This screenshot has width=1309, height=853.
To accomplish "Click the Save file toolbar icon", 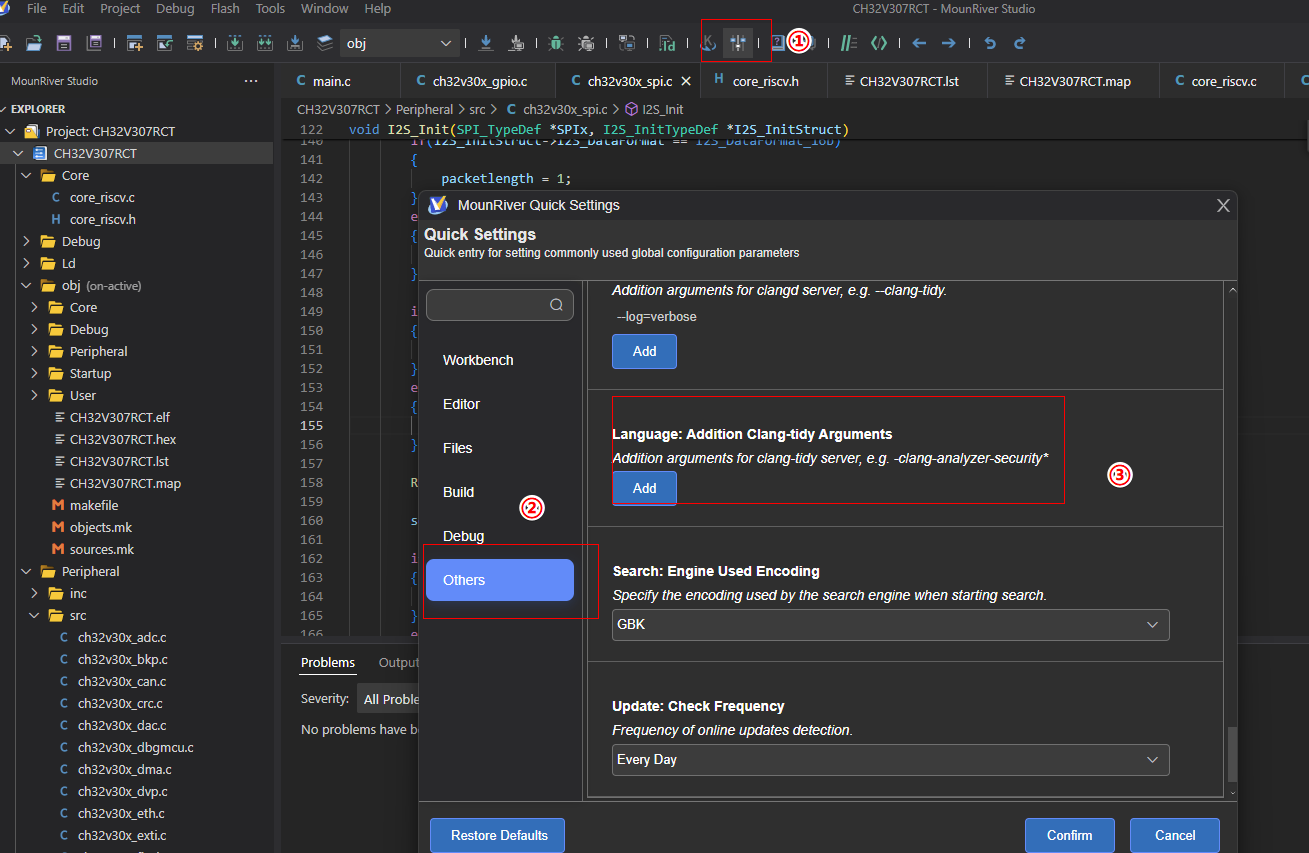I will 63,43.
